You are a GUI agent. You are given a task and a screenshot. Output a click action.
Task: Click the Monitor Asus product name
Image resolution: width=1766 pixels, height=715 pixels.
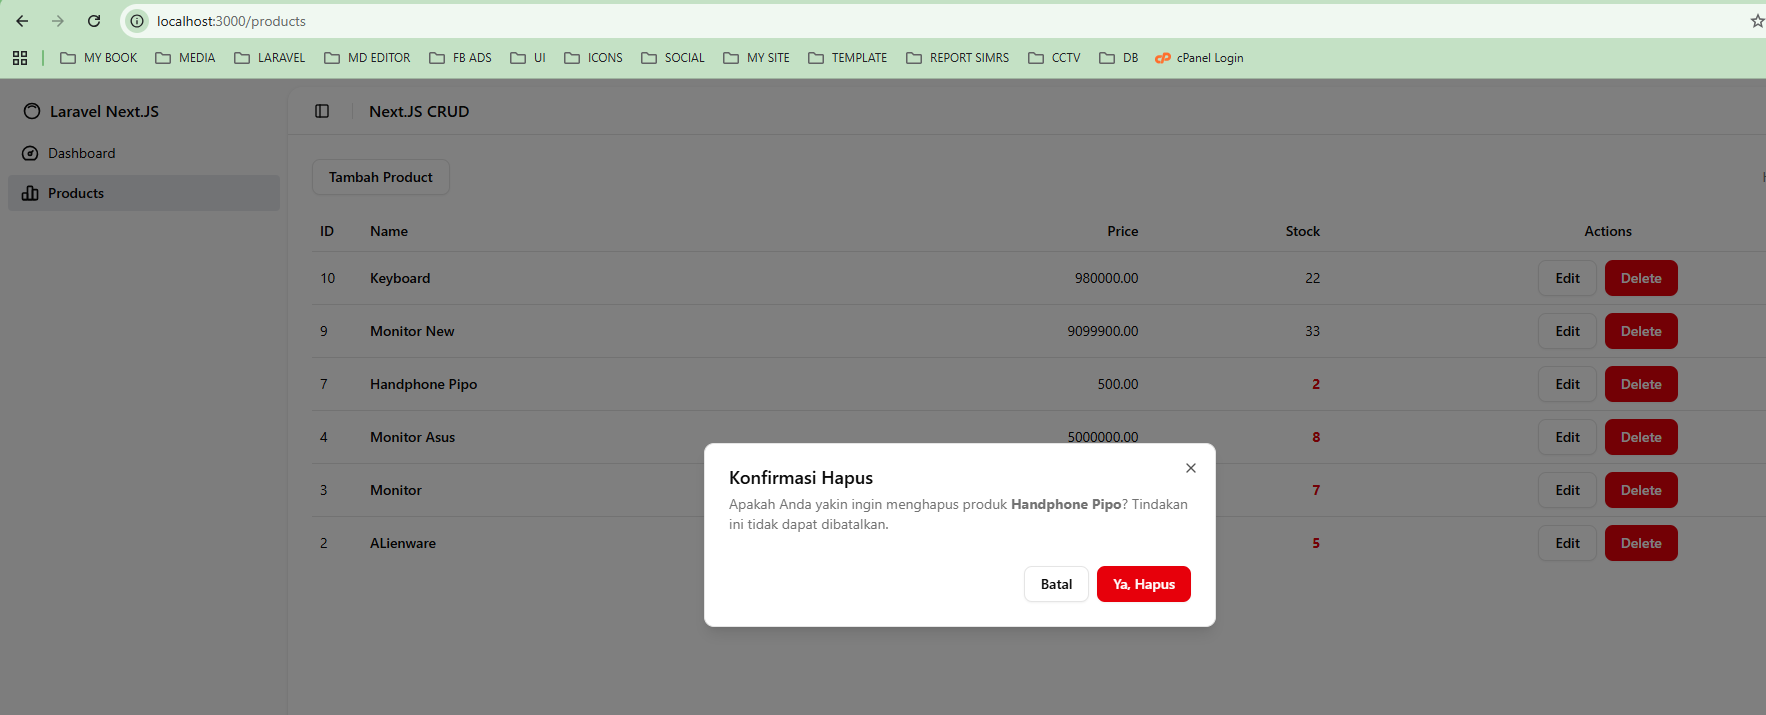pyautogui.click(x=412, y=437)
